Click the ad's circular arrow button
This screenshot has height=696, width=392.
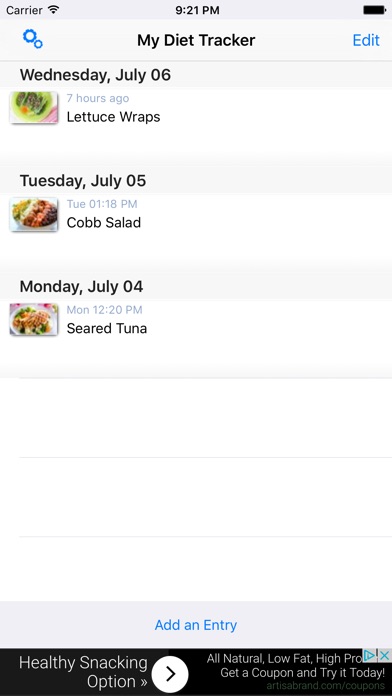tap(170, 674)
